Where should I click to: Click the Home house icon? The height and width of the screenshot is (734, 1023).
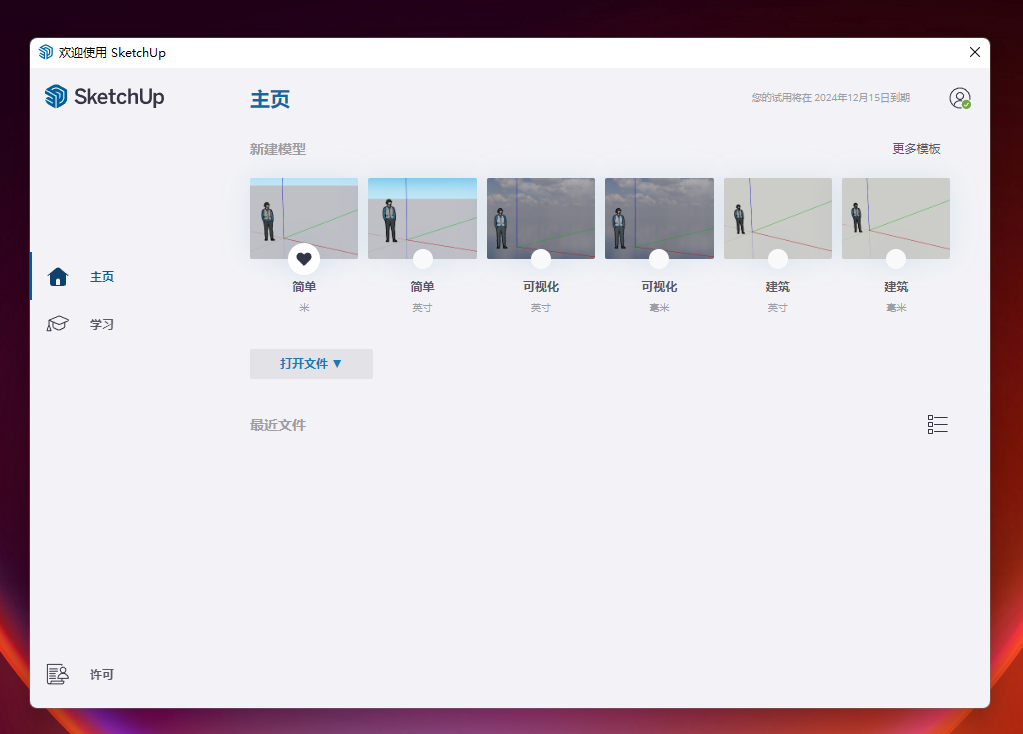click(58, 277)
